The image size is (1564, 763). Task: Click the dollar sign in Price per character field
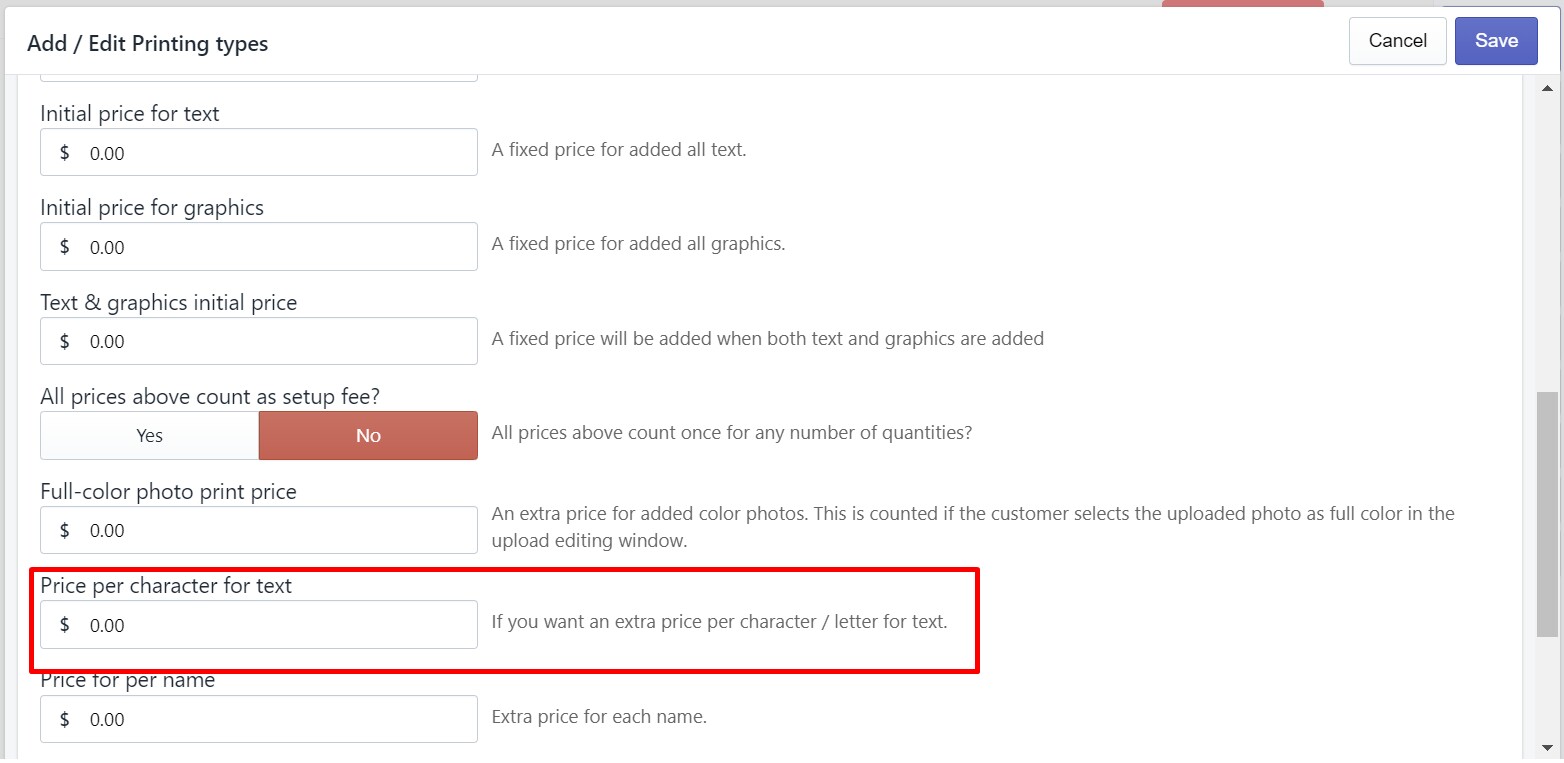pos(65,625)
